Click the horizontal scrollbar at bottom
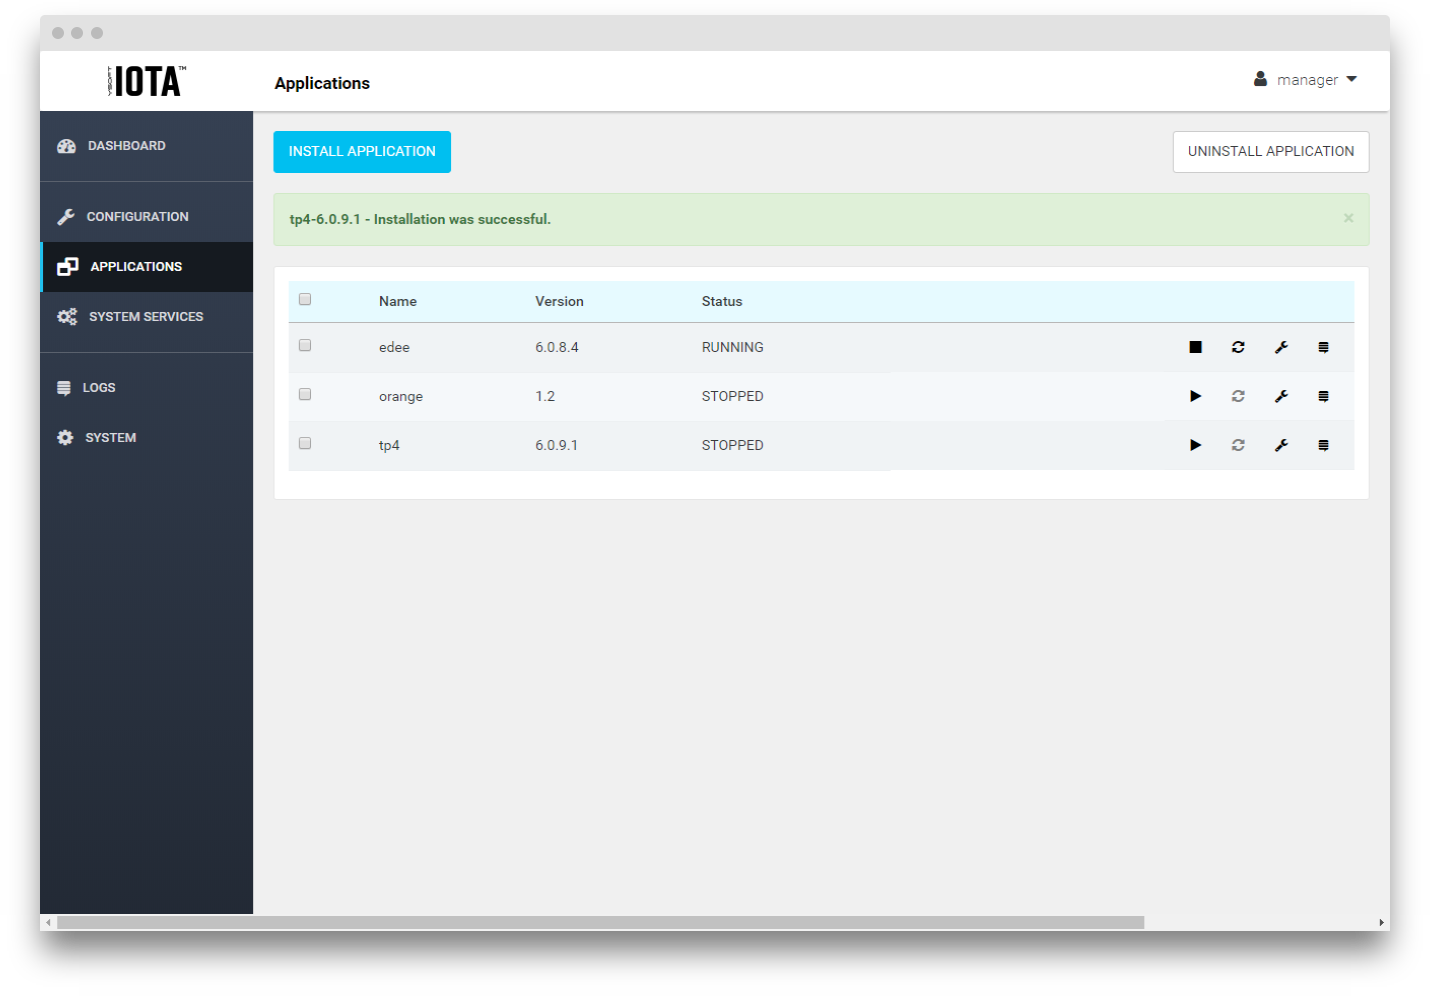Viewport: 1430px width, 1001px height. 600,922
